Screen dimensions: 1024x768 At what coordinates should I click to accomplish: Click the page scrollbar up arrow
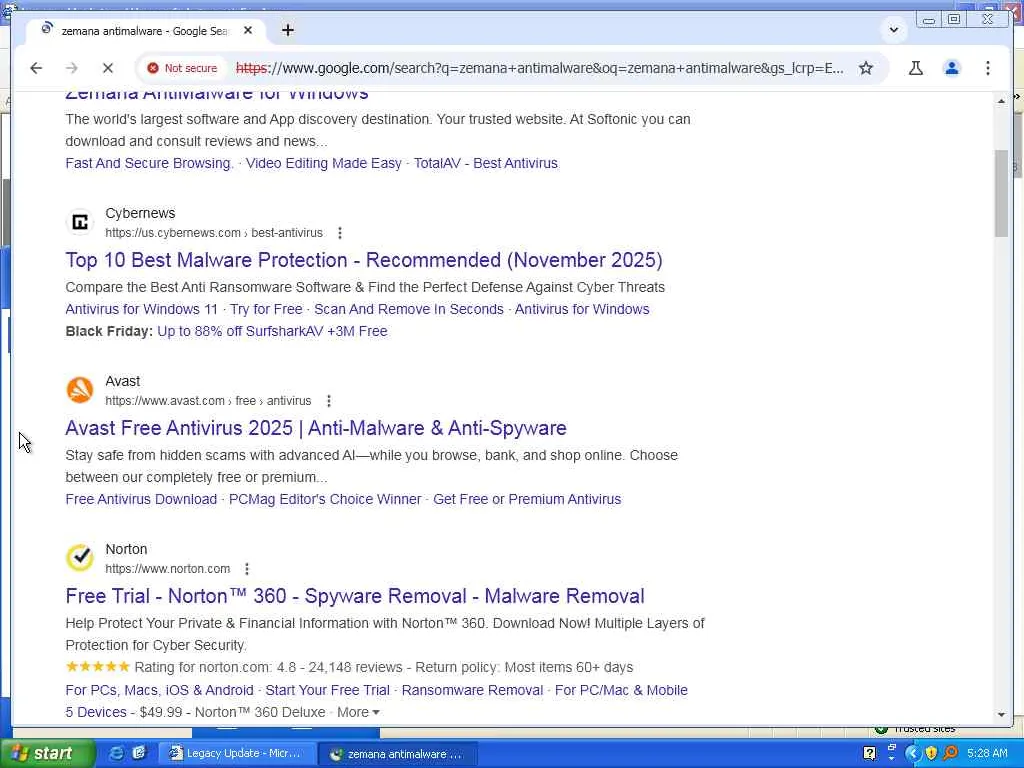click(x=1001, y=101)
